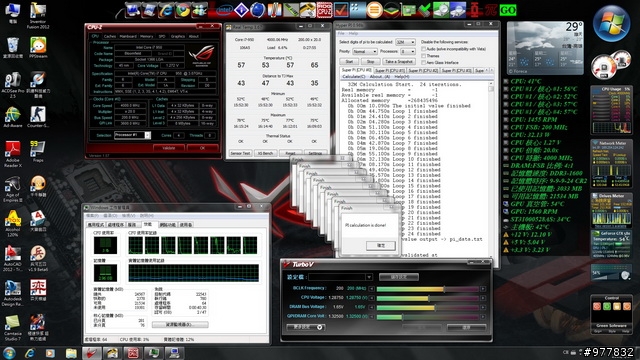Open the red checkmark dock icon
The height and width of the screenshot is (360, 640).
coord(341,10)
